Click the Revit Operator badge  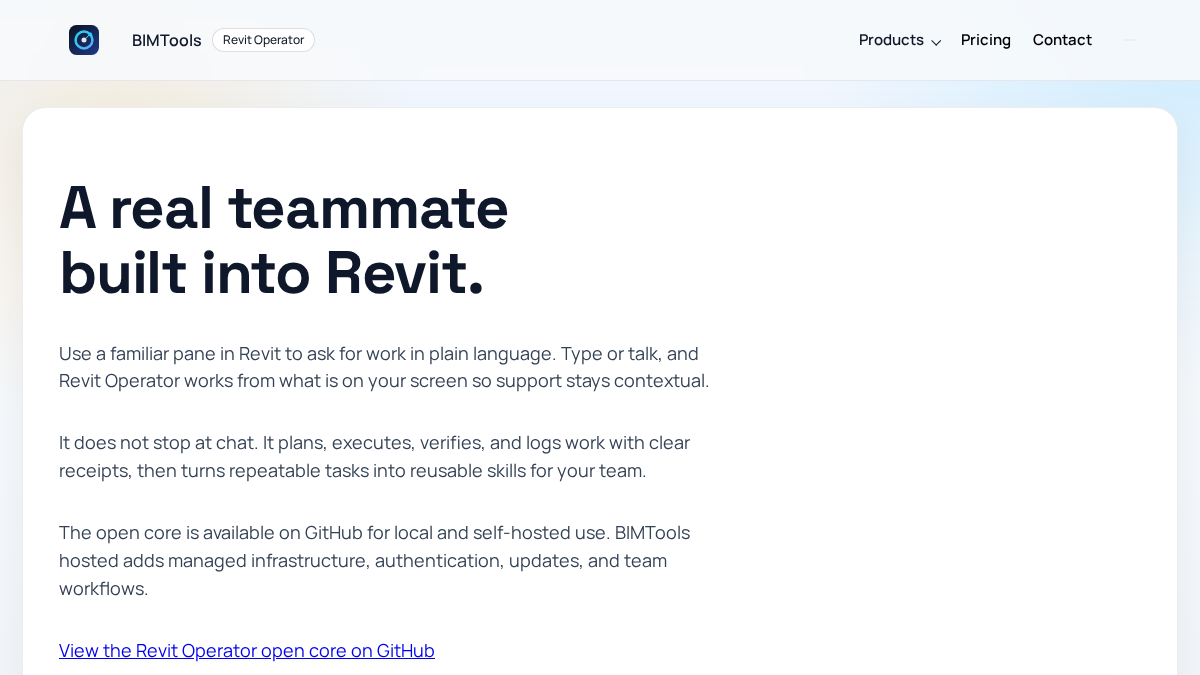pyautogui.click(x=263, y=40)
